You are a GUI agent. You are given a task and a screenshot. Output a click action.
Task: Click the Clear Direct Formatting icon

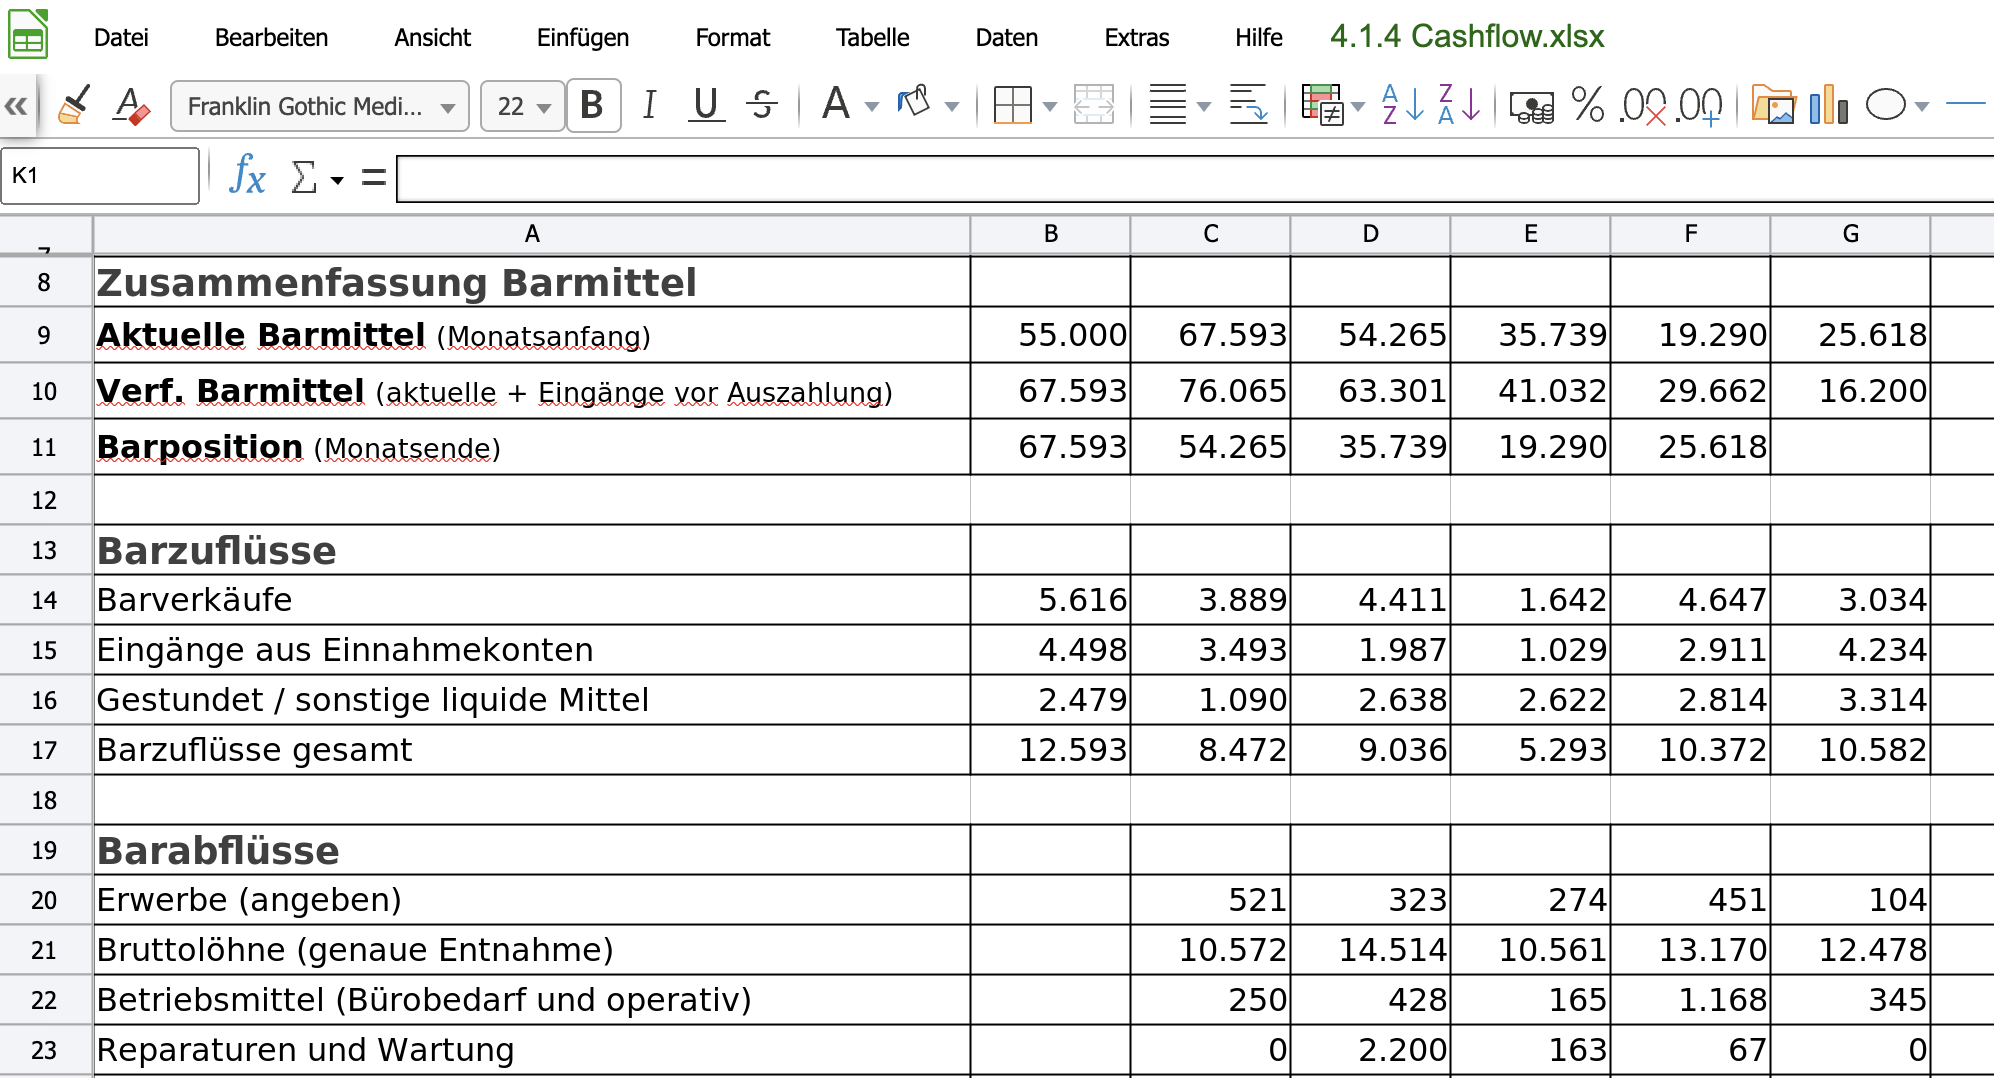click(131, 105)
